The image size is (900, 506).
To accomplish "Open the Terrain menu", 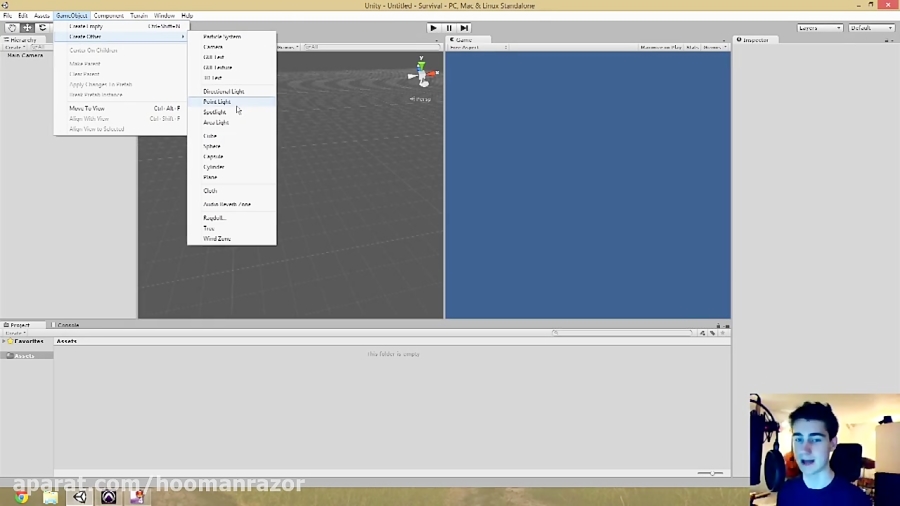I will (x=139, y=15).
